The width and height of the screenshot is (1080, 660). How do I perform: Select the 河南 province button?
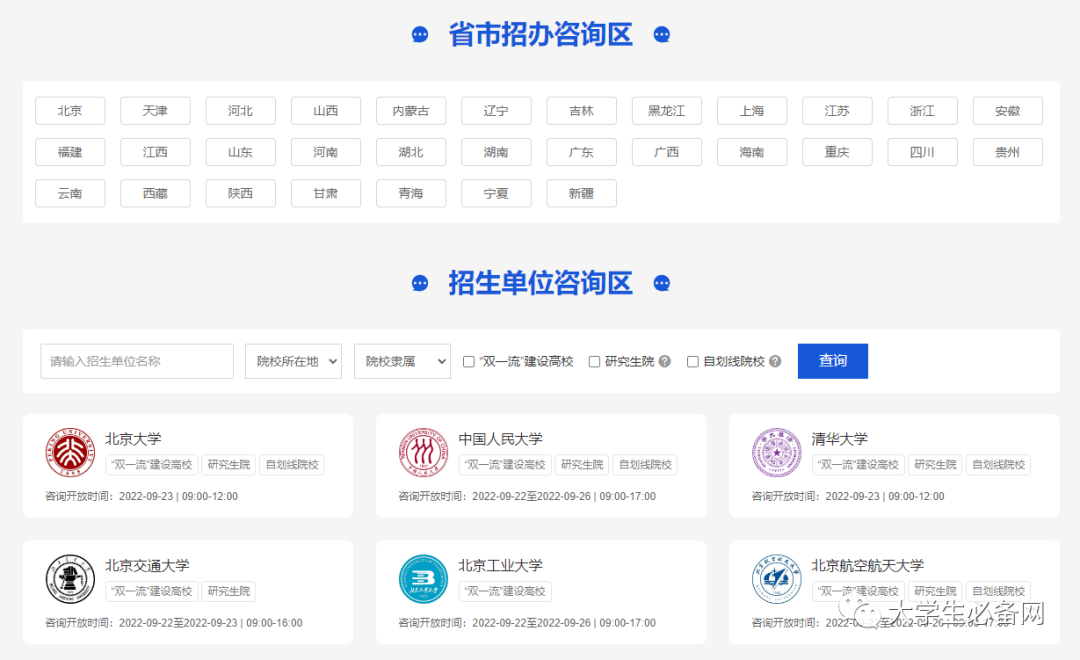click(x=326, y=152)
